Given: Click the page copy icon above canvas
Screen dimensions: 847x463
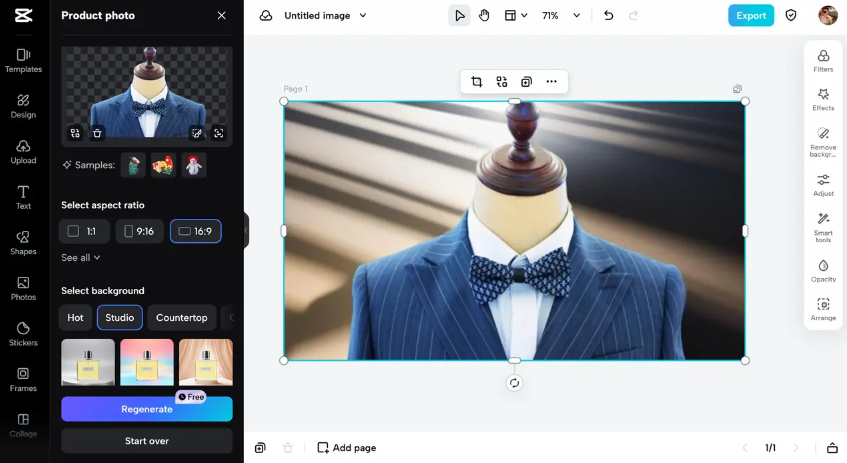Looking at the screenshot, I should tap(737, 89).
